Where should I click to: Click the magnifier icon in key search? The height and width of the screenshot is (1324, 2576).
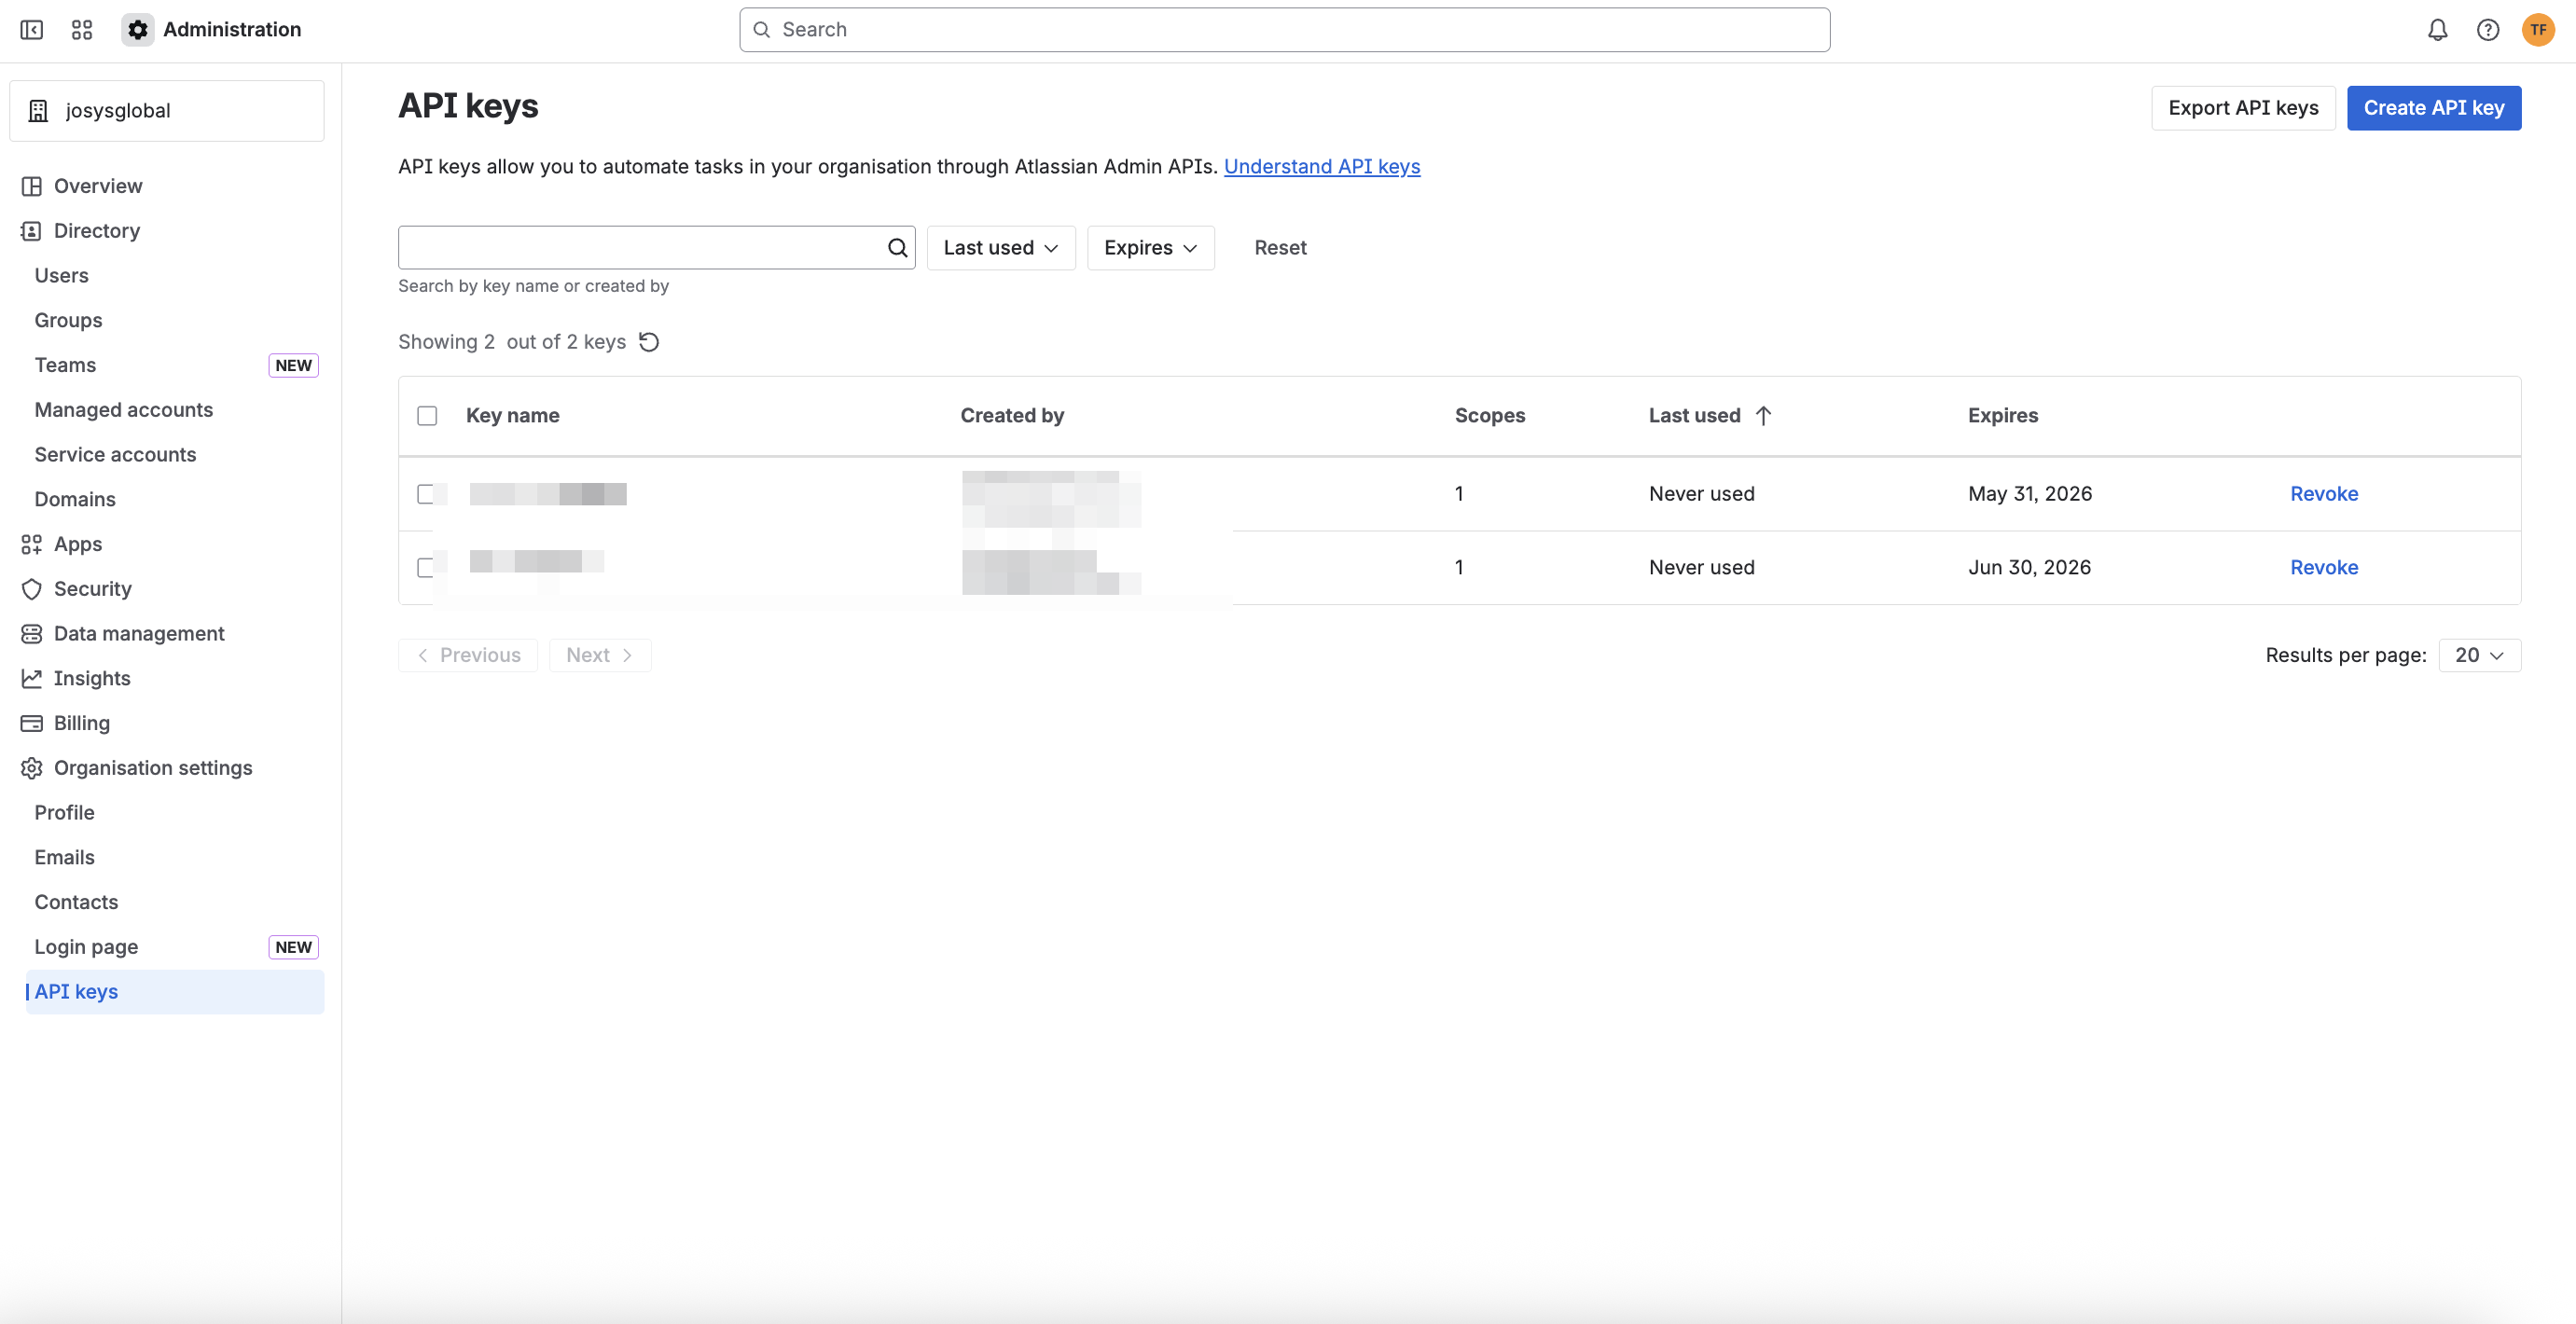897,248
